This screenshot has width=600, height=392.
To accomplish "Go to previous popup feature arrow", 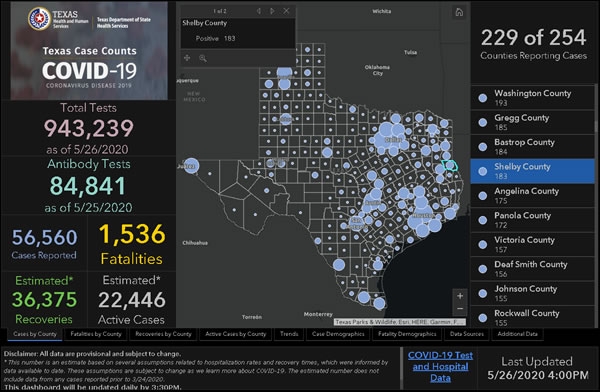I will click(x=259, y=11).
